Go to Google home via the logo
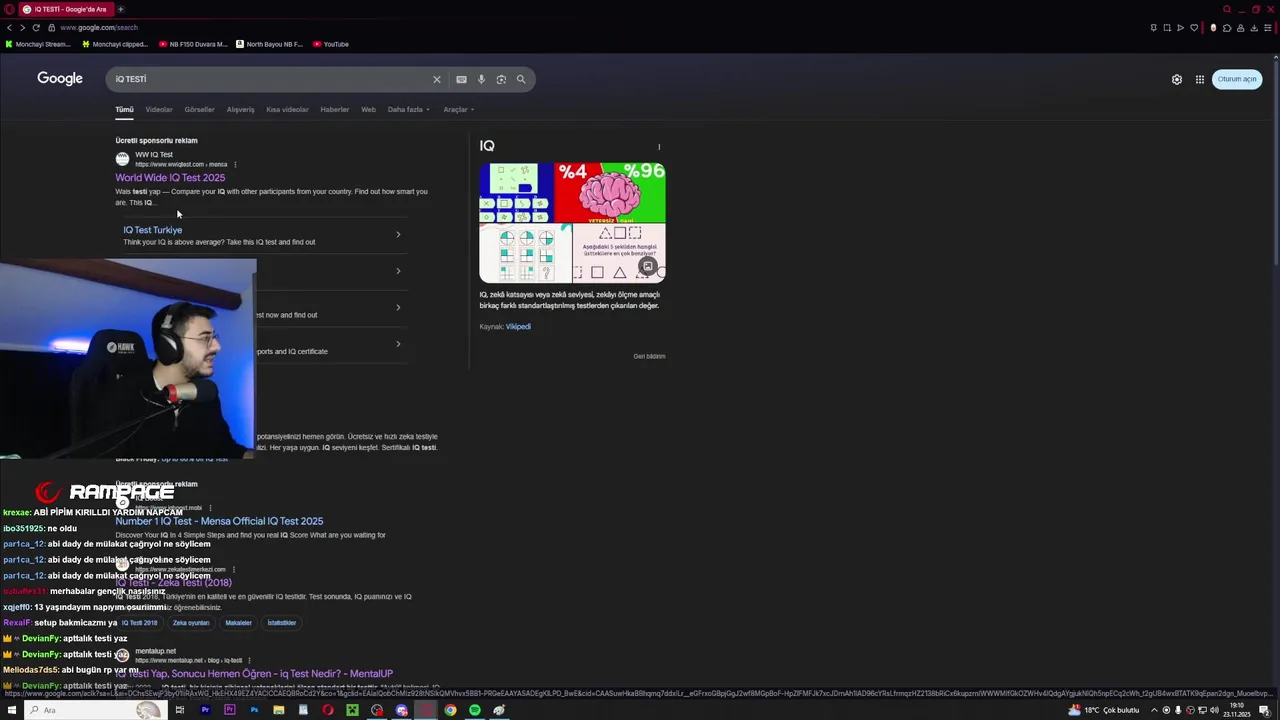The width and height of the screenshot is (1280, 720). pyautogui.click(x=60, y=78)
